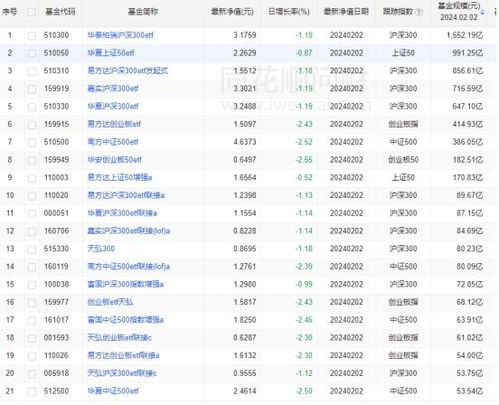Image resolution: width=499 pixels, height=405 pixels.
Task: Click the 最新净值日期 column header
Action: pos(346,12)
